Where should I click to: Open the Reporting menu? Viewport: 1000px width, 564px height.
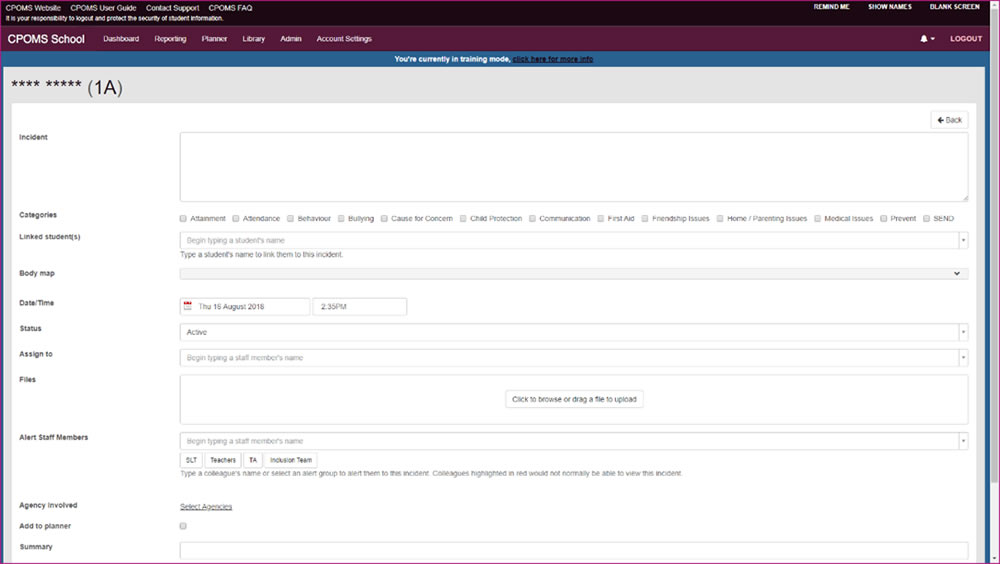pos(170,39)
